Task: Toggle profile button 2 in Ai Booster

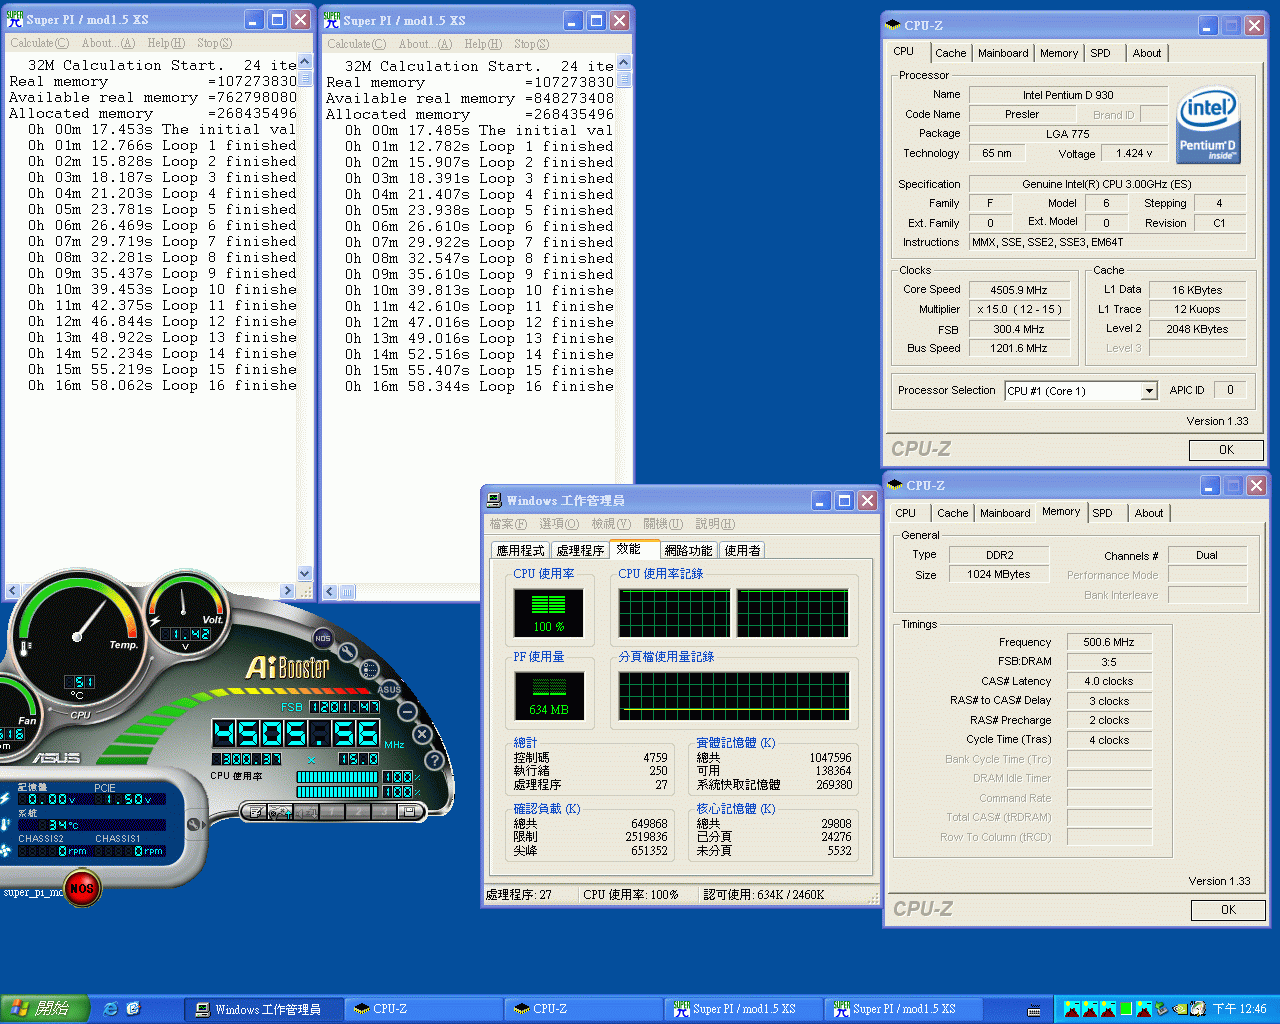Action: [x=359, y=811]
